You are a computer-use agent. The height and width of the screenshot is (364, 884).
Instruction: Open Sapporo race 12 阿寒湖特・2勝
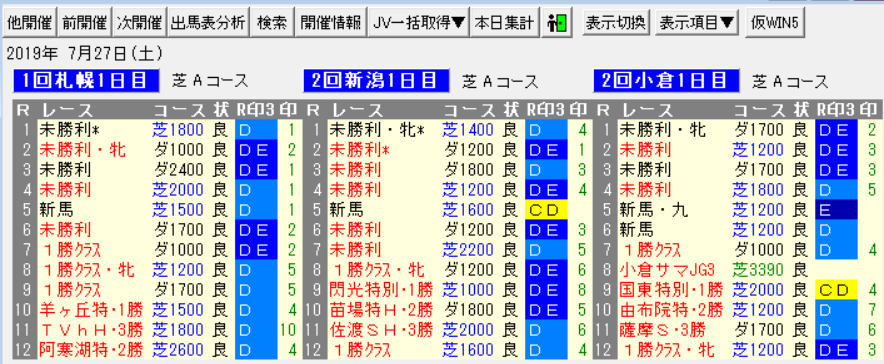[91, 349]
